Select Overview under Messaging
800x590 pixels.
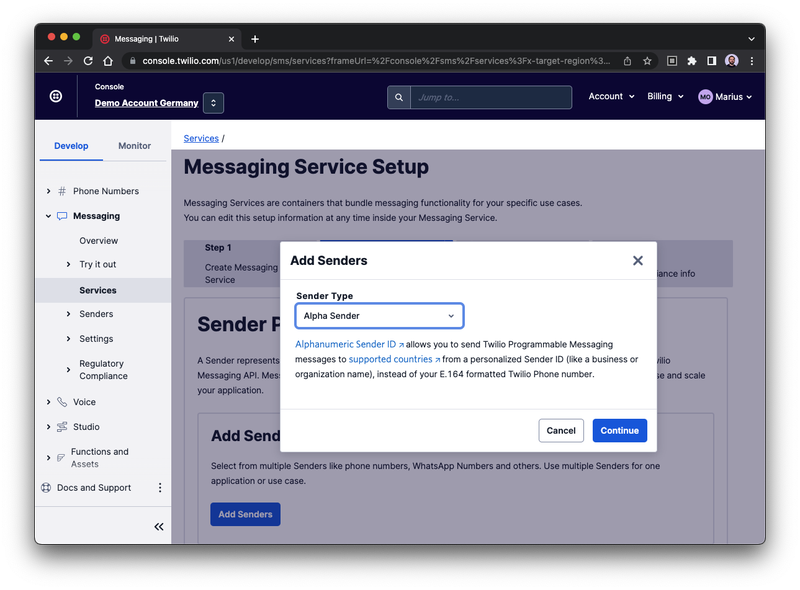pos(99,241)
